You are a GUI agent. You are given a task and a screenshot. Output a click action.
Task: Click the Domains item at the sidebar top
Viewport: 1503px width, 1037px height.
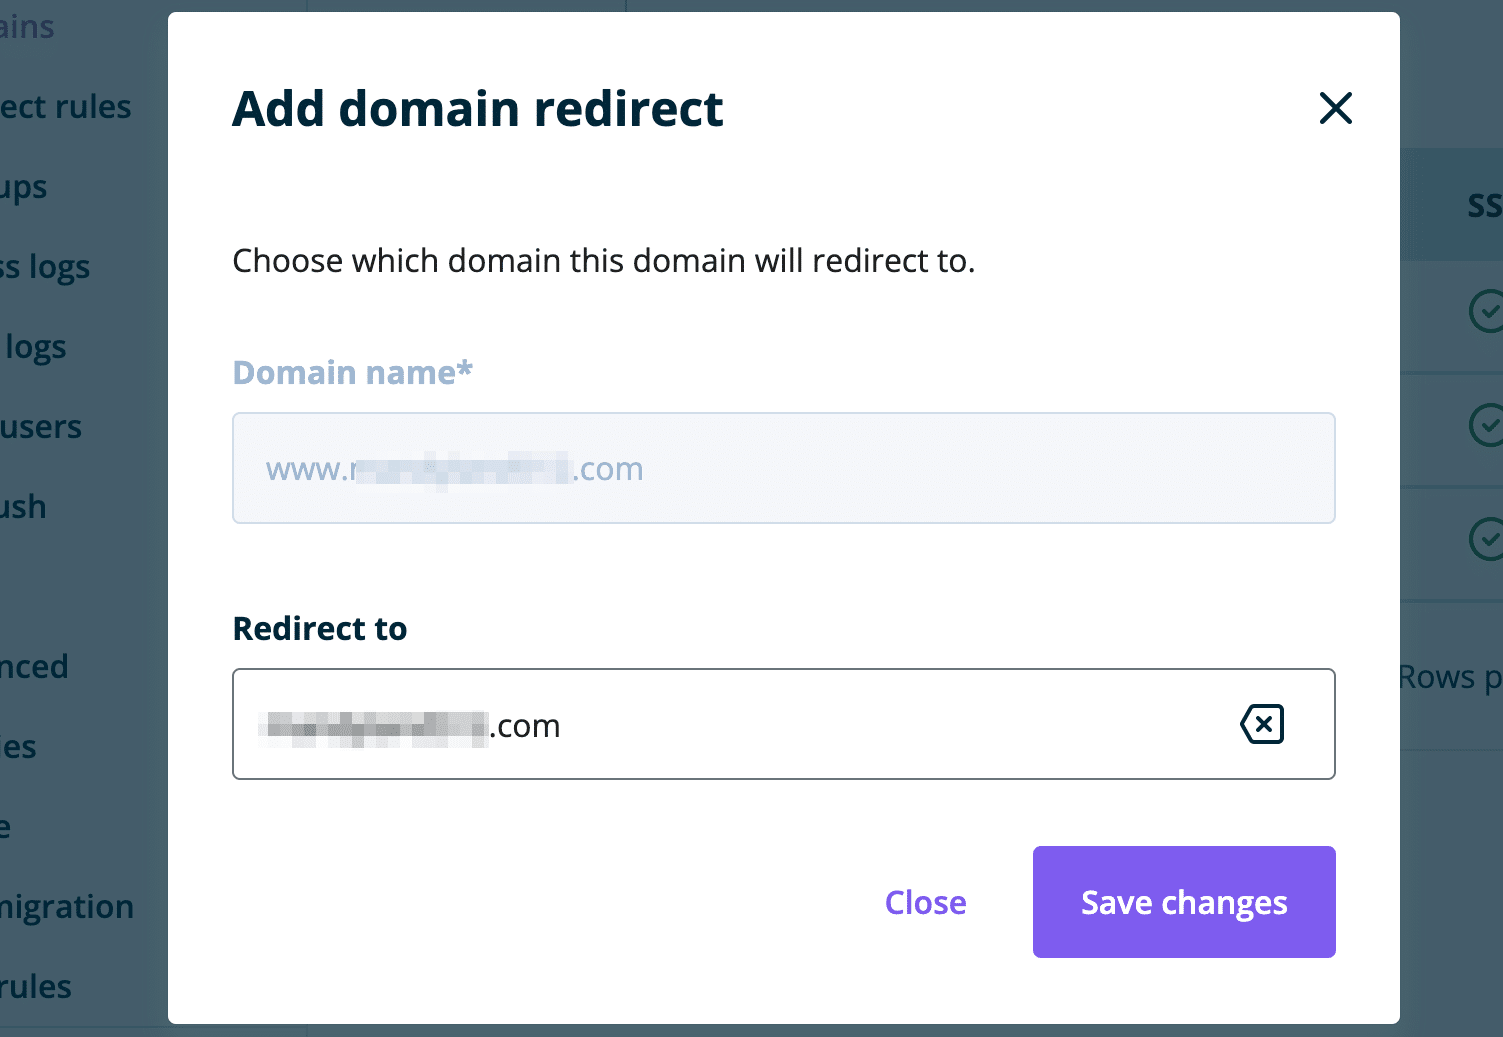click(27, 26)
